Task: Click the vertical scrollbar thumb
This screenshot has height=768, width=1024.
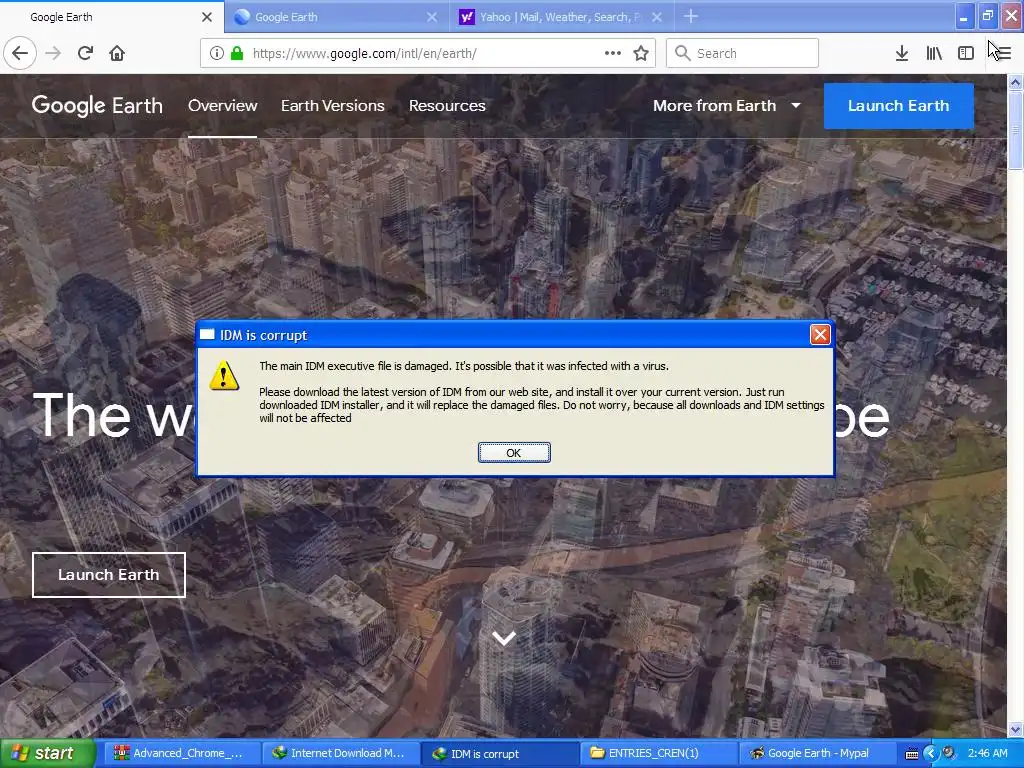Action: pyautogui.click(x=1015, y=129)
